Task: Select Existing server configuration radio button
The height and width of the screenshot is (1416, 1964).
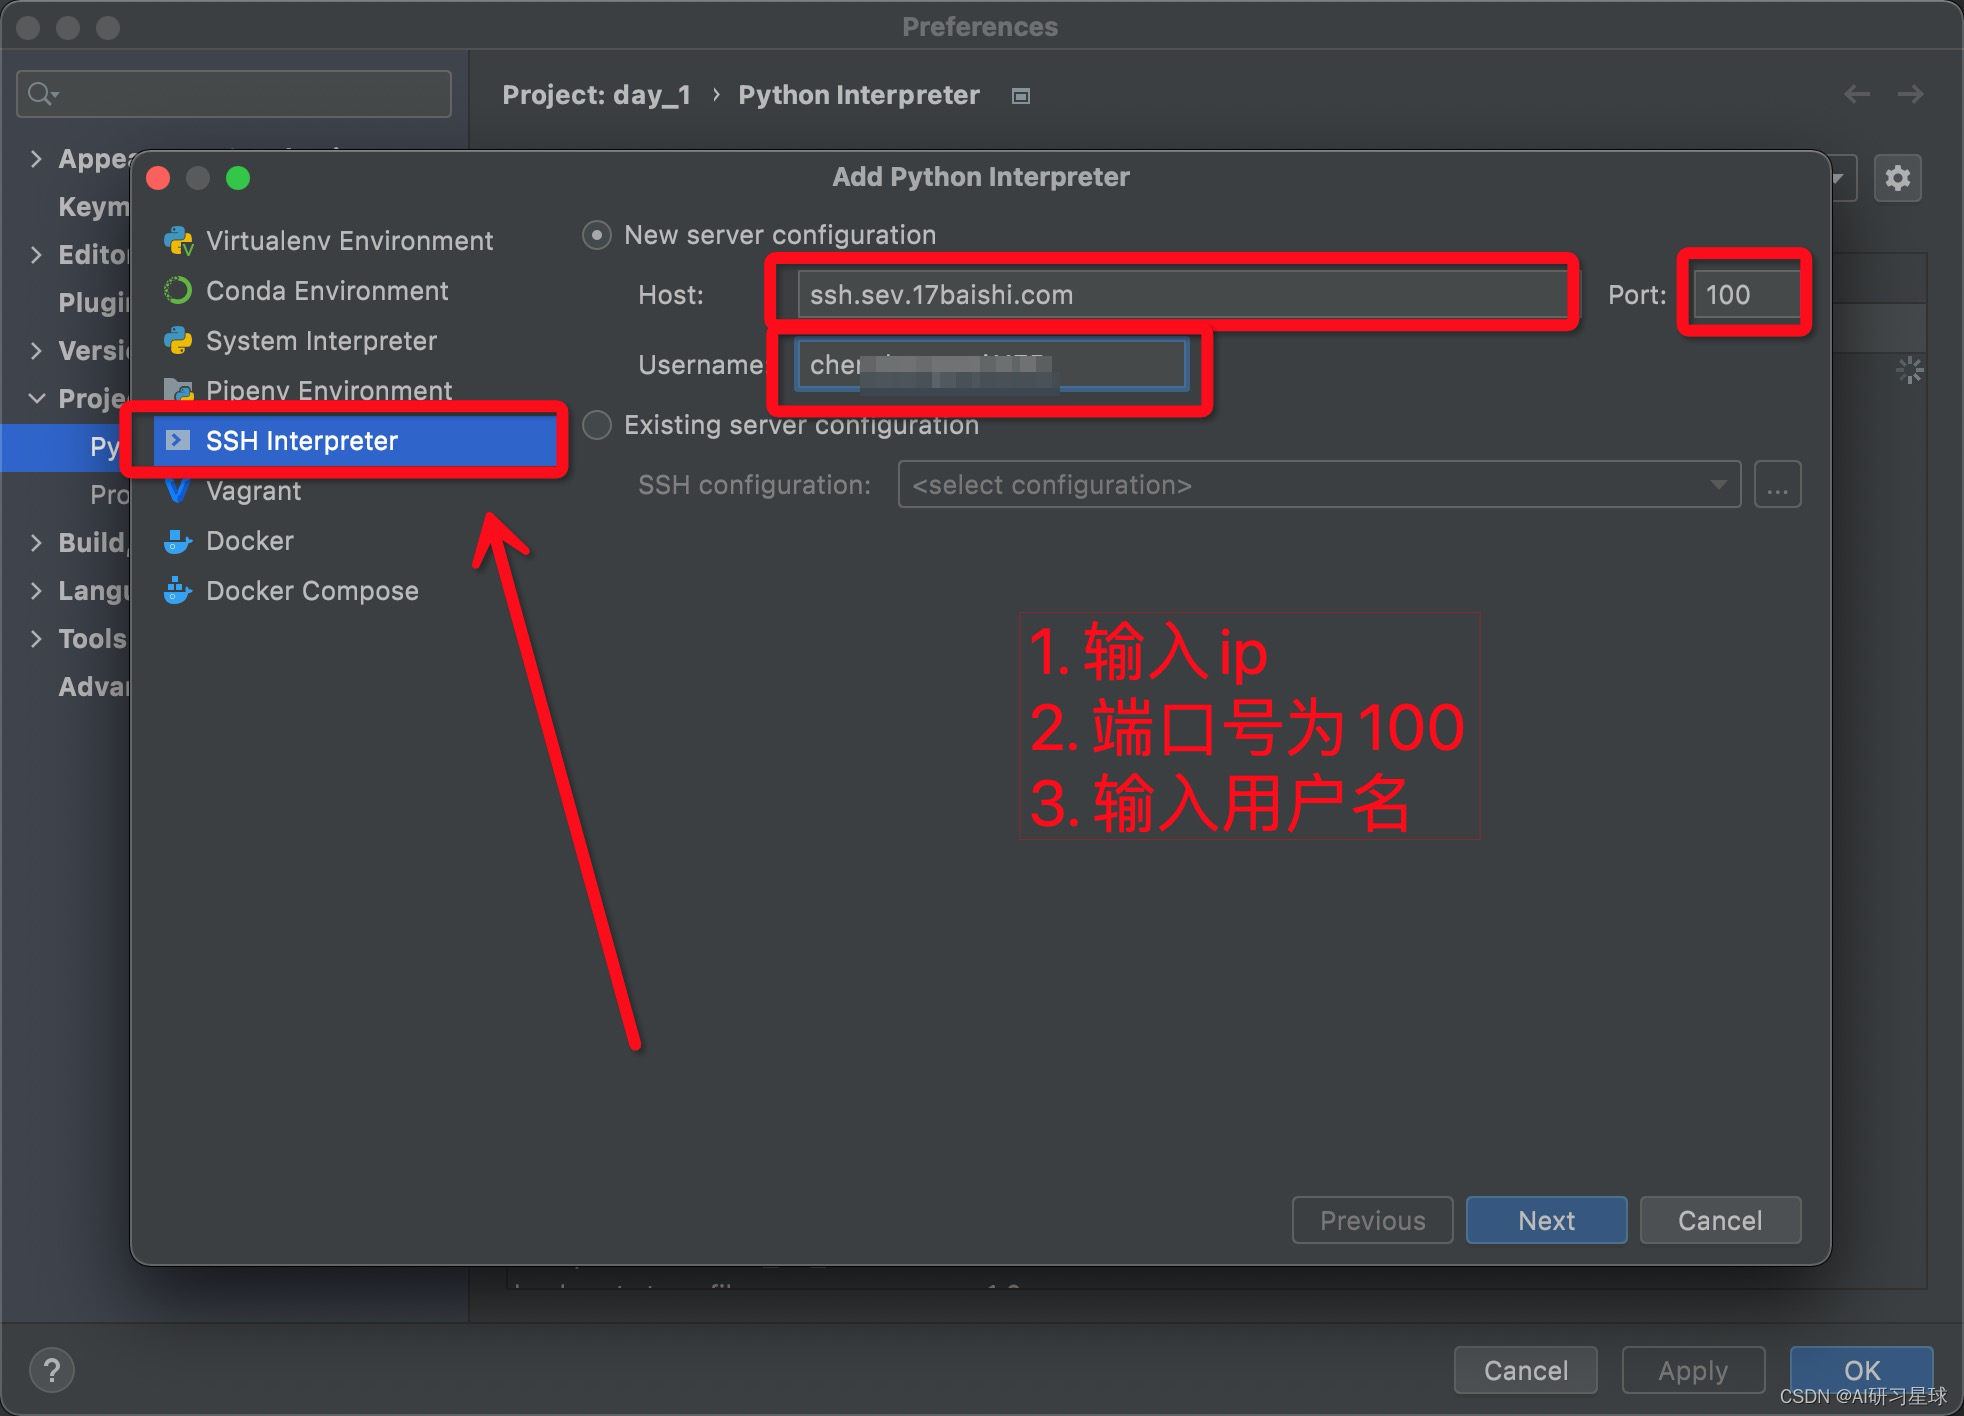Action: [x=597, y=425]
